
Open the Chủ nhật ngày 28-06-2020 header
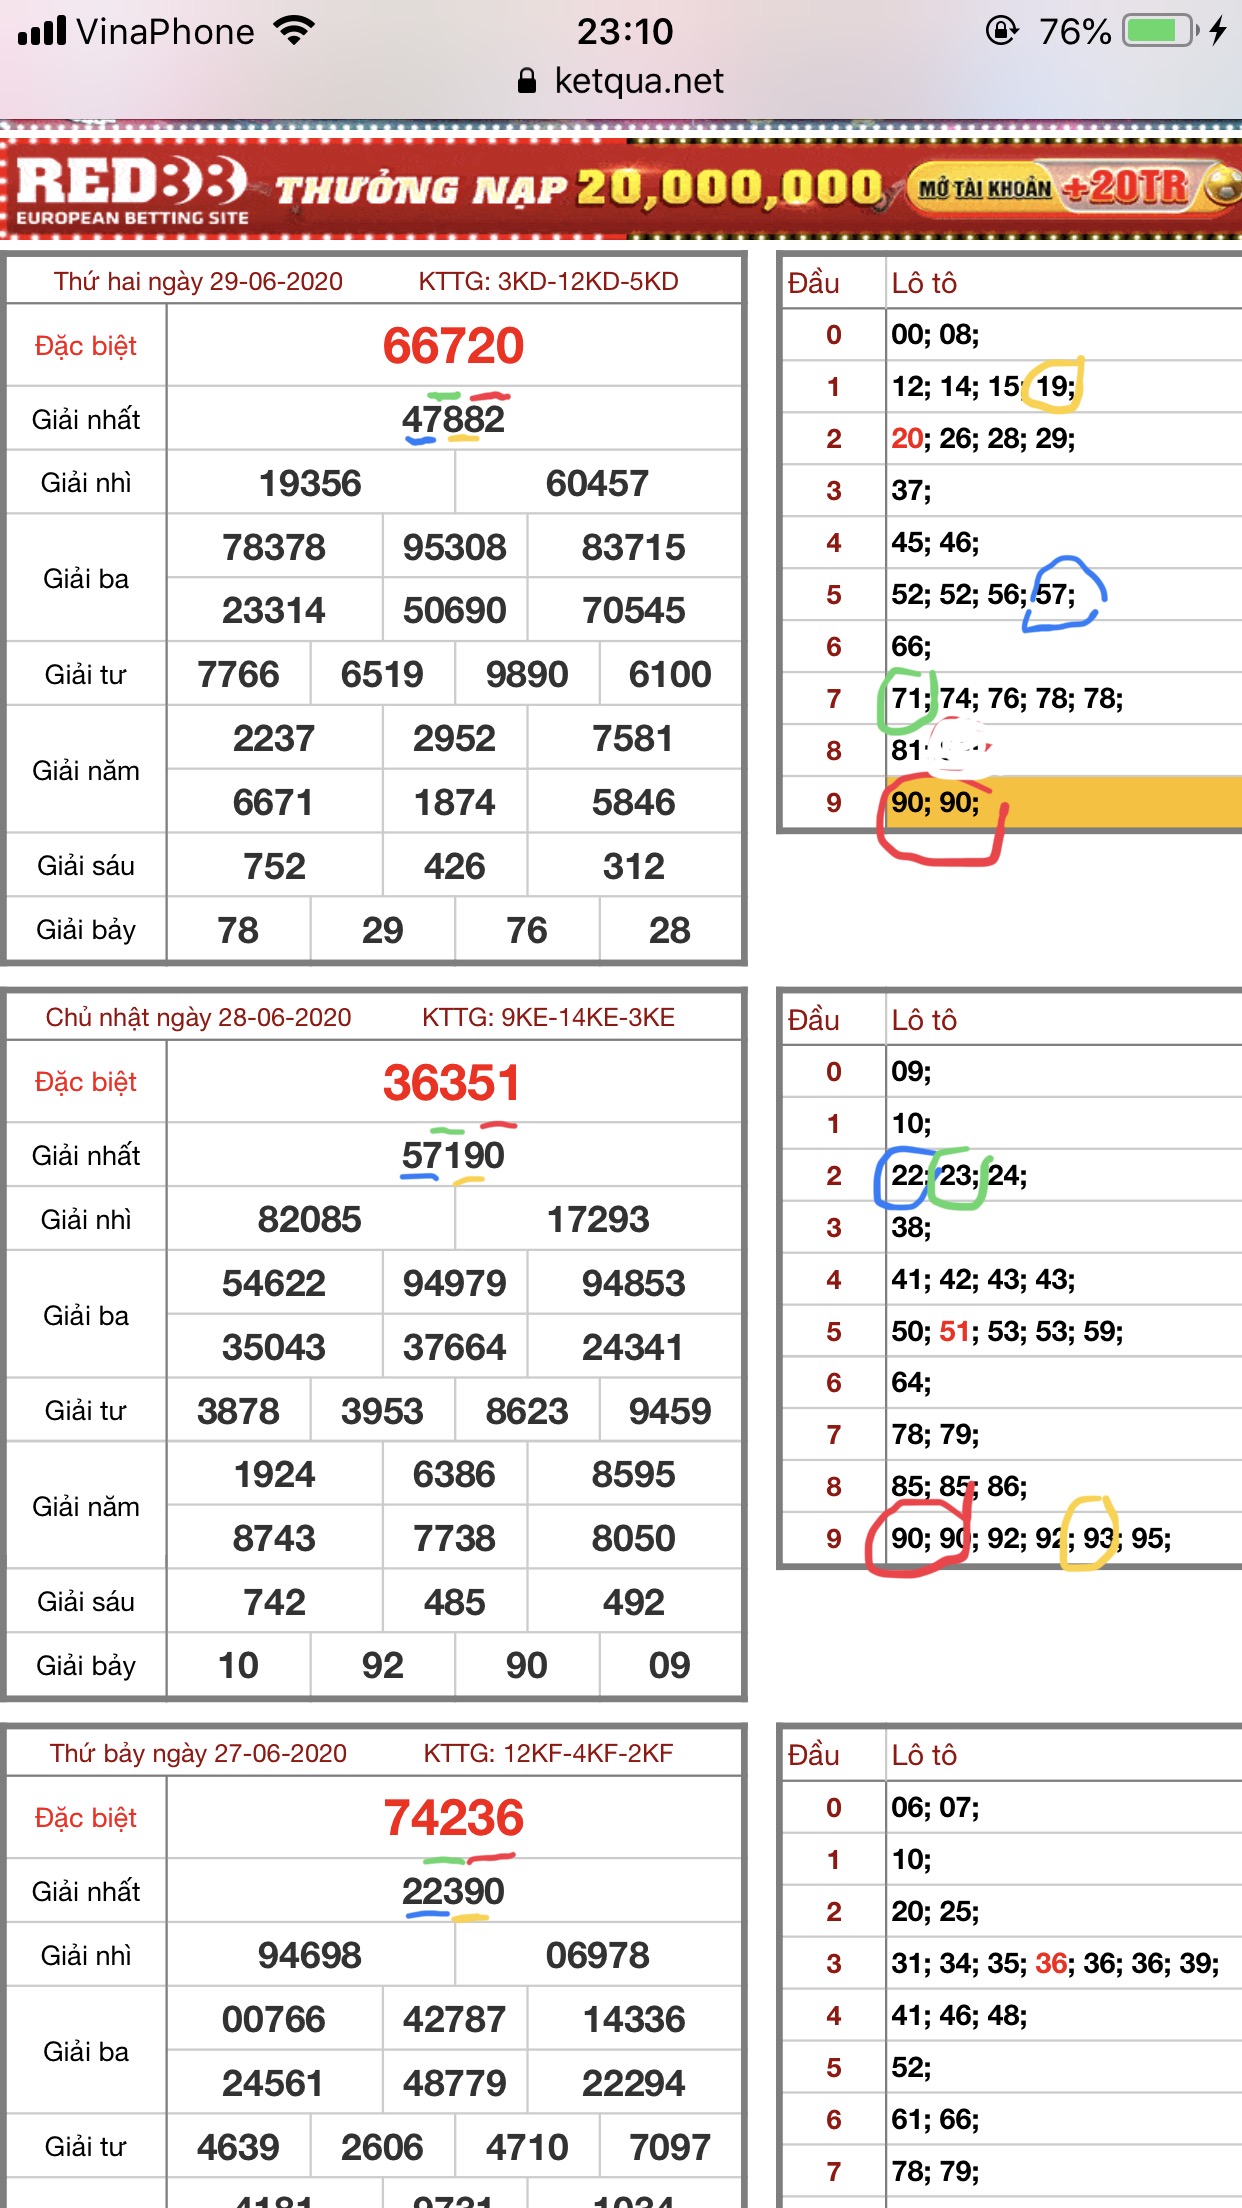pos(198,1018)
